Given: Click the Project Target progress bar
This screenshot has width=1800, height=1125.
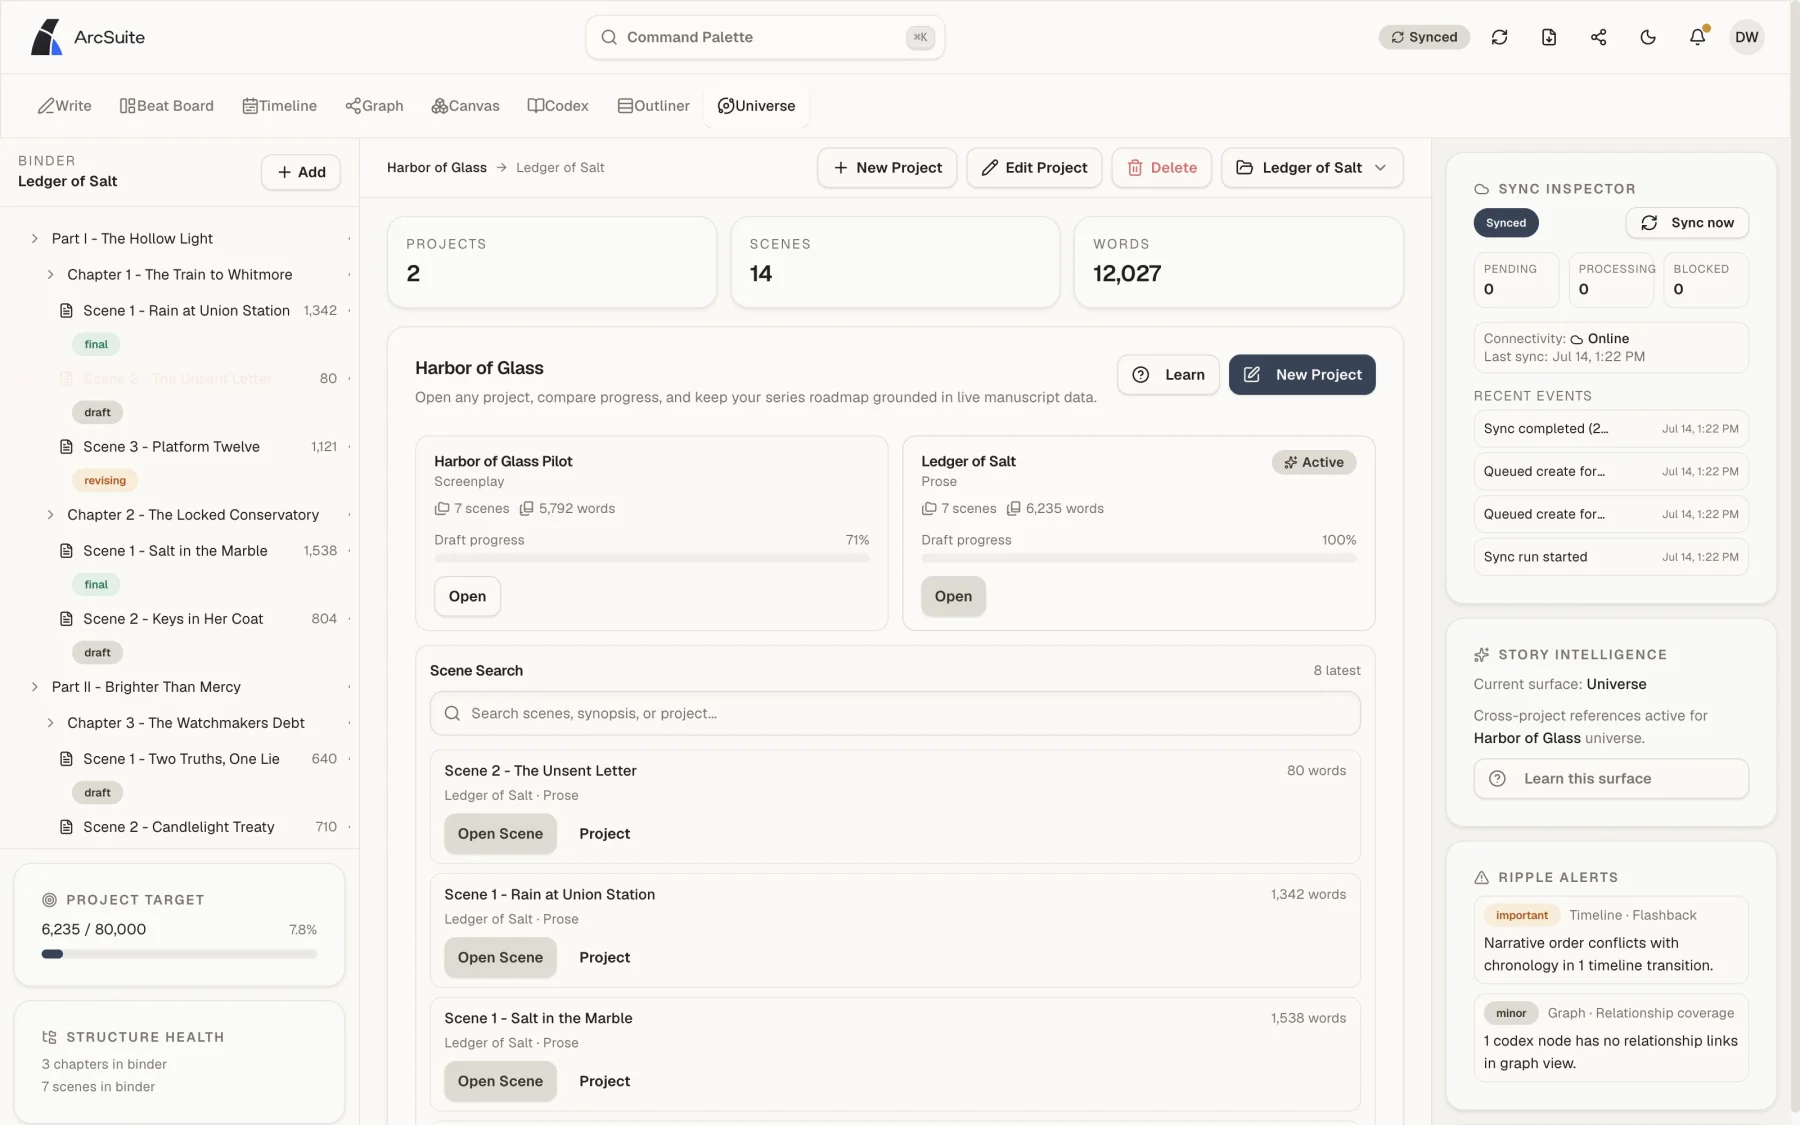Looking at the screenshot, I should tap(179, 954).
